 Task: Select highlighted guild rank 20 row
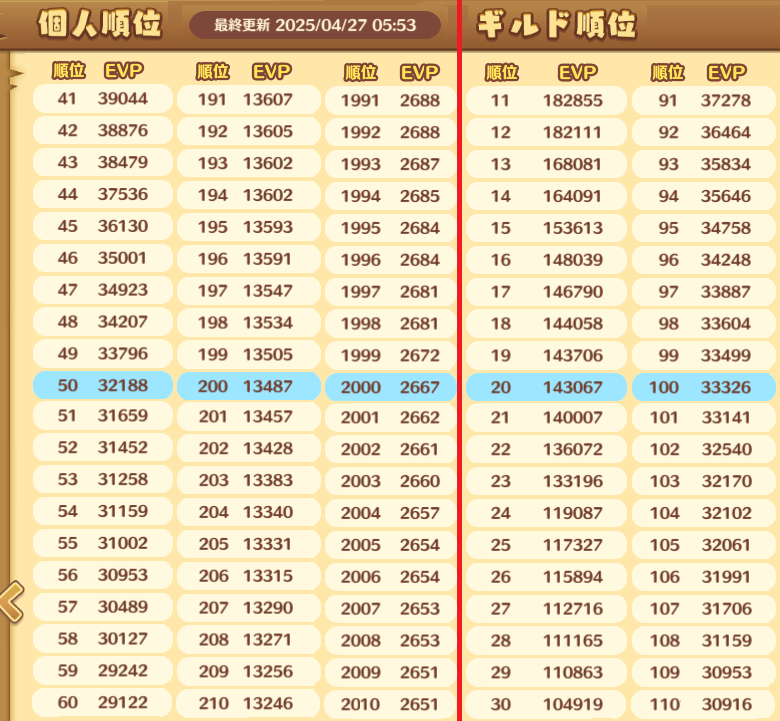[546, 387]
